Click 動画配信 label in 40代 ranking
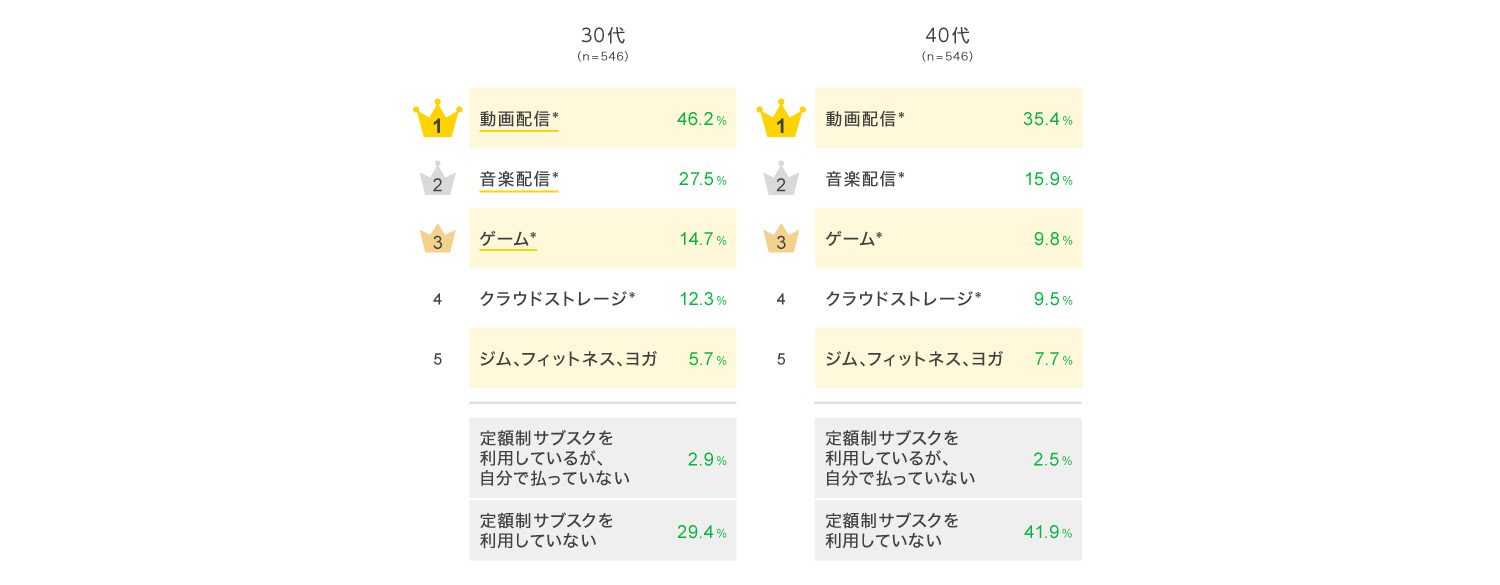This screenshot has height=585, width=1500. (x=864, y=119)
